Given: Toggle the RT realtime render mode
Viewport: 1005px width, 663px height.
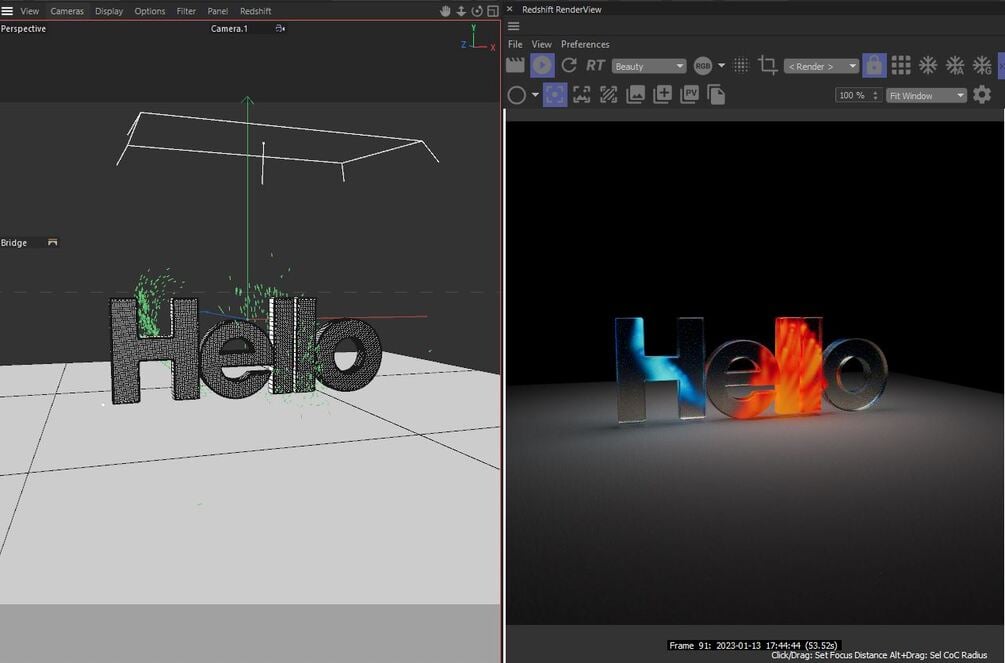Looking at the screenshot, I should coord(595,65).
